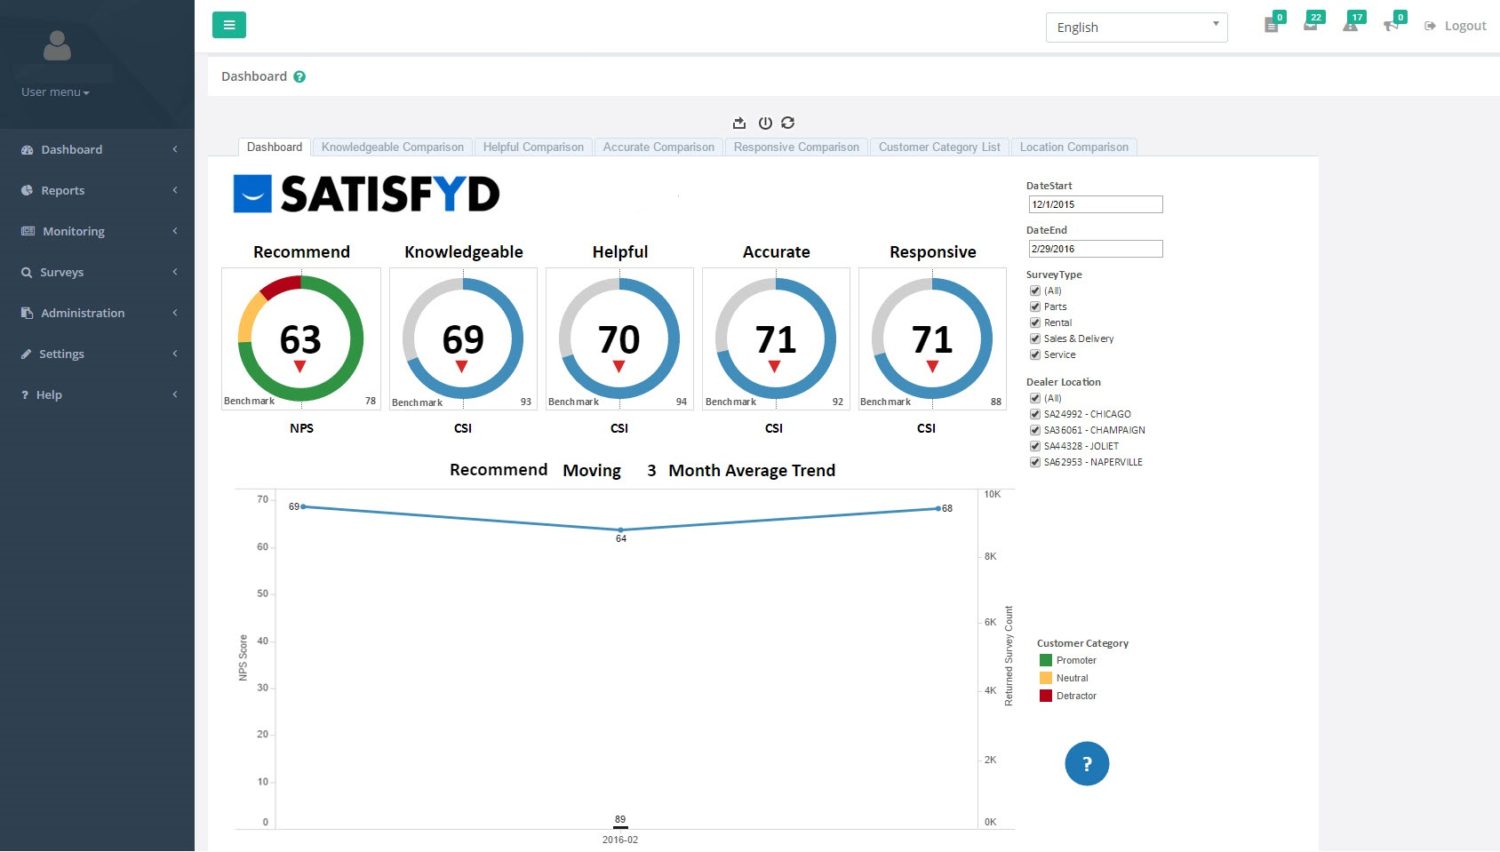Click the Helpful CSI 70 gauge
Image resolution: width=1500 pixels, height=852 pixels.
pos(619,339)
